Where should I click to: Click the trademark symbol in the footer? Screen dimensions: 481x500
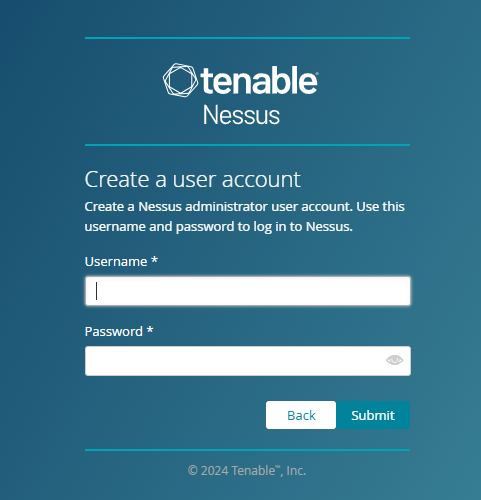278,467
